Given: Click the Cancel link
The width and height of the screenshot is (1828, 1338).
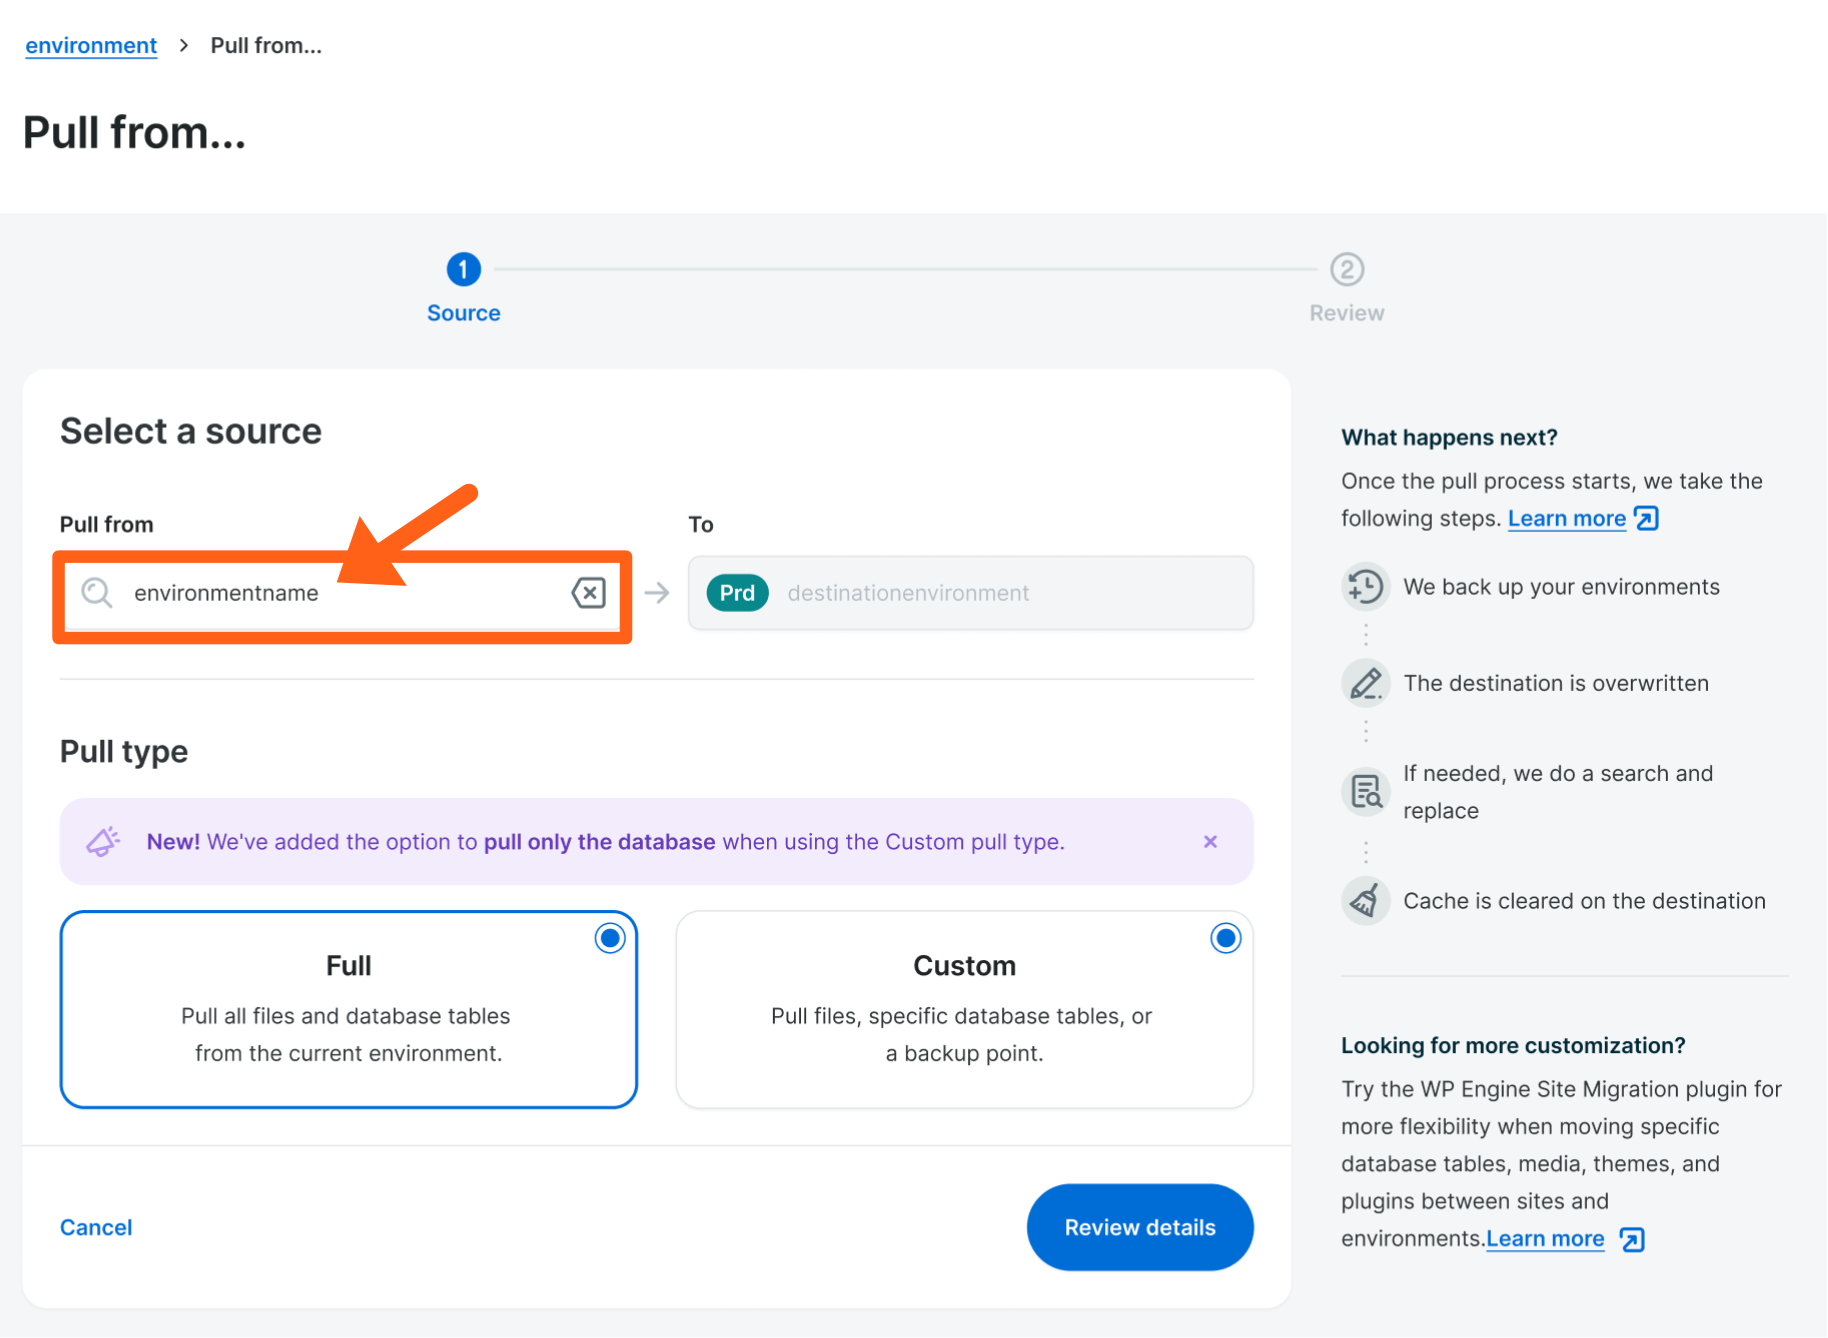Looking at the screenshot, I should coord(96,1227).
